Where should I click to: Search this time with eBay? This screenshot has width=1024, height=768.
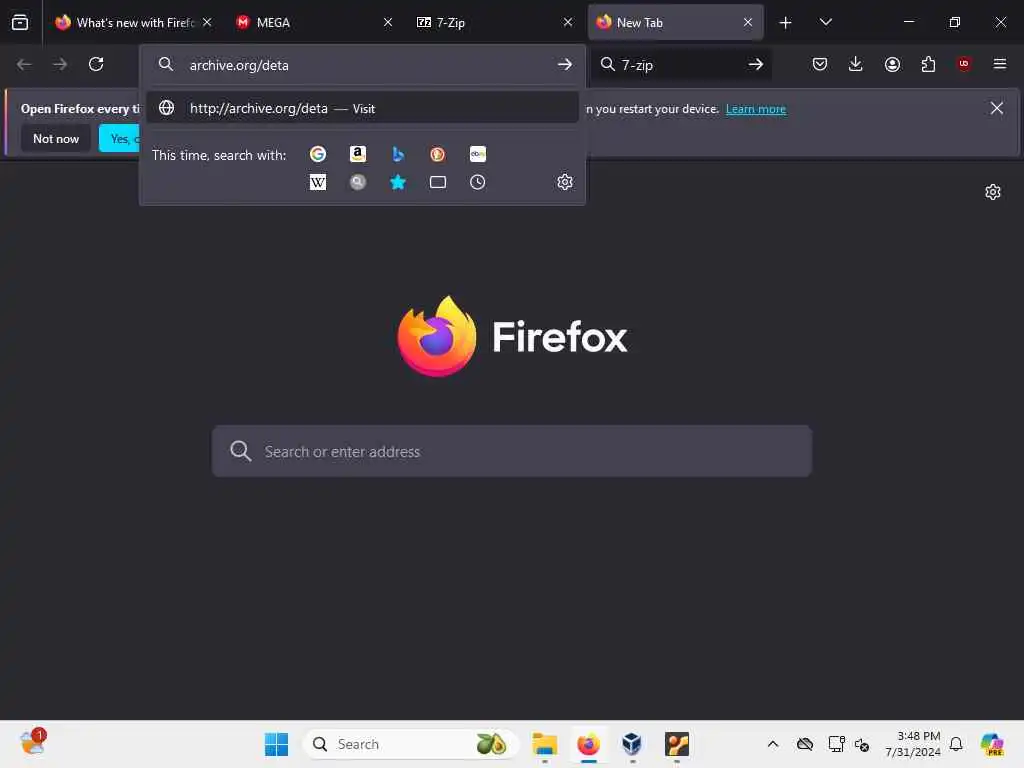[x=478, y=154]
